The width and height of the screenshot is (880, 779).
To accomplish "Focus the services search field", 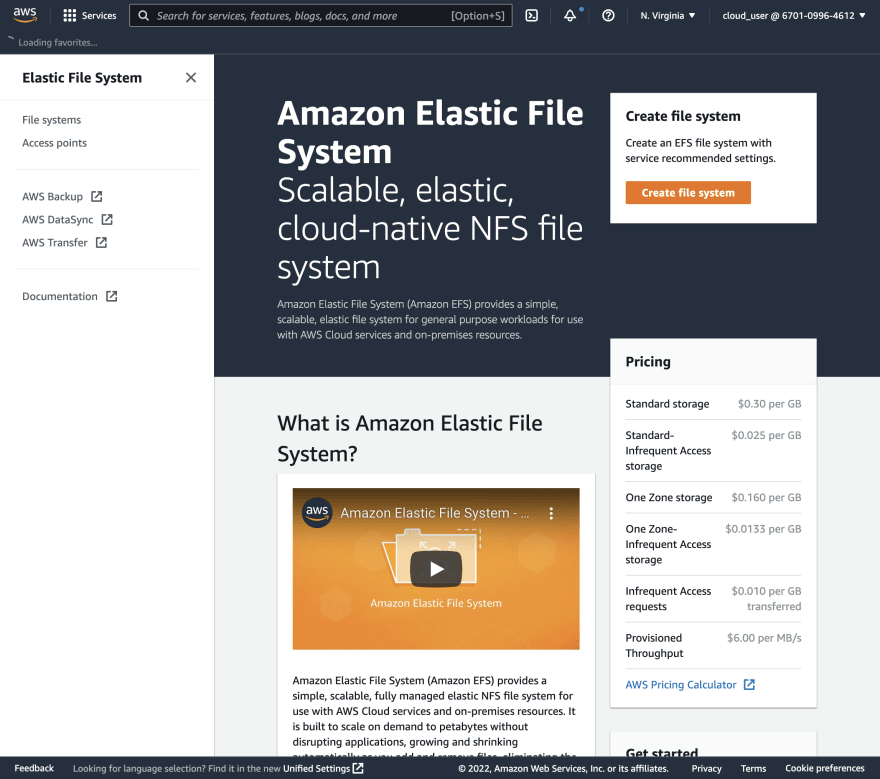I will pos(320,16).
